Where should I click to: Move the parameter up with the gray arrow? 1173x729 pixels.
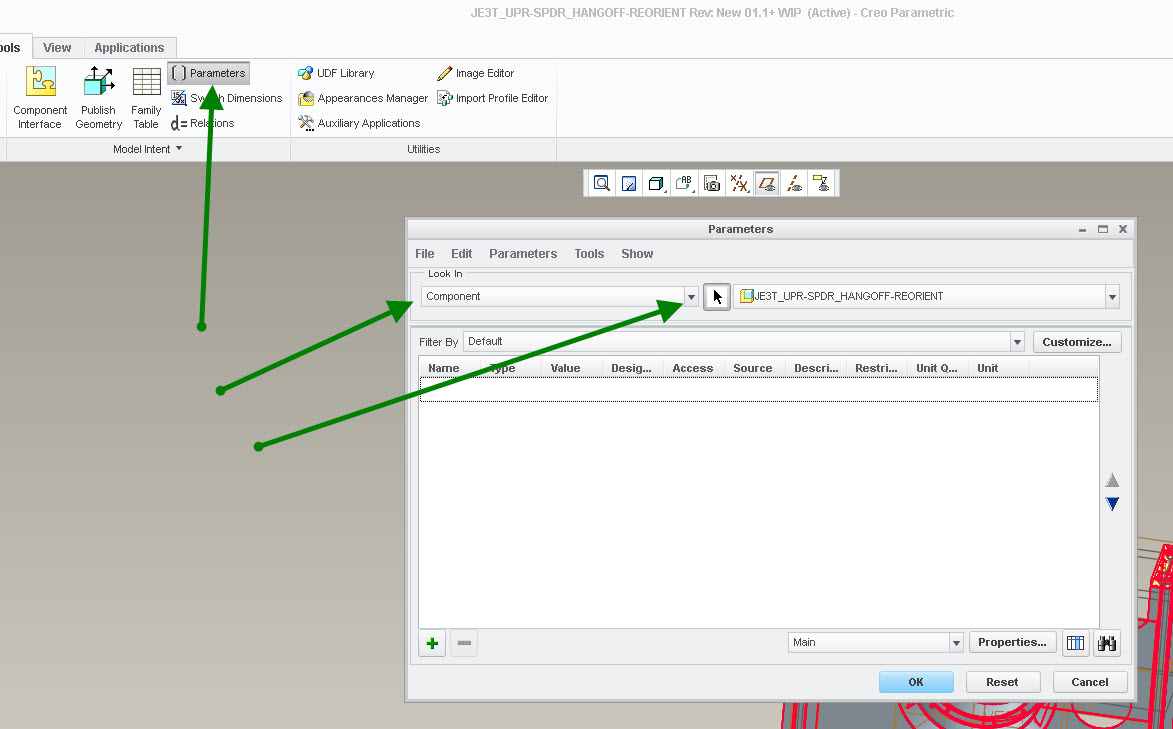tap(1112, 481)
